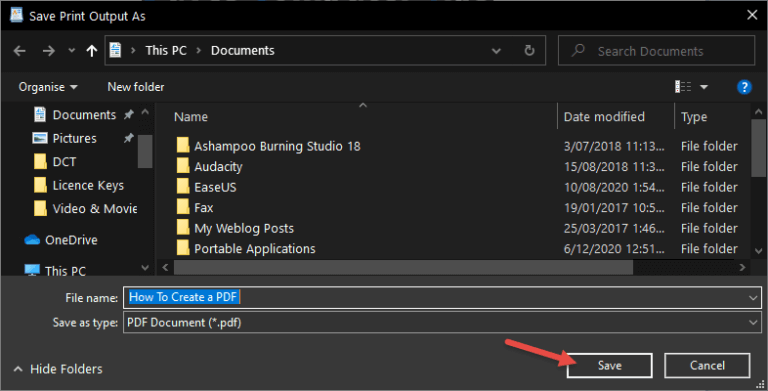Click the view layout icon
The width and height of the screenshot is (768, 391).
point(683,87)
